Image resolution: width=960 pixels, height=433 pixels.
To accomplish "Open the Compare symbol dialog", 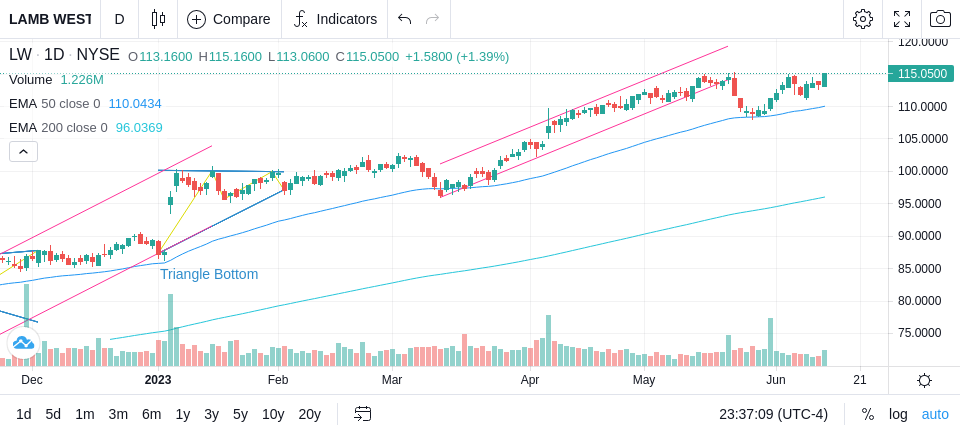I will click(x=229, y=19).
